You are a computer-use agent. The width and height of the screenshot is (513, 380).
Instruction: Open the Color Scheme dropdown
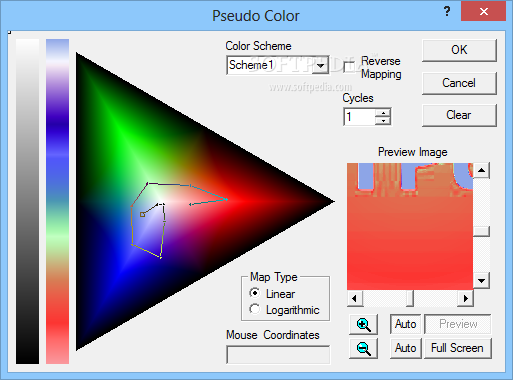click(x=320, y=65)
